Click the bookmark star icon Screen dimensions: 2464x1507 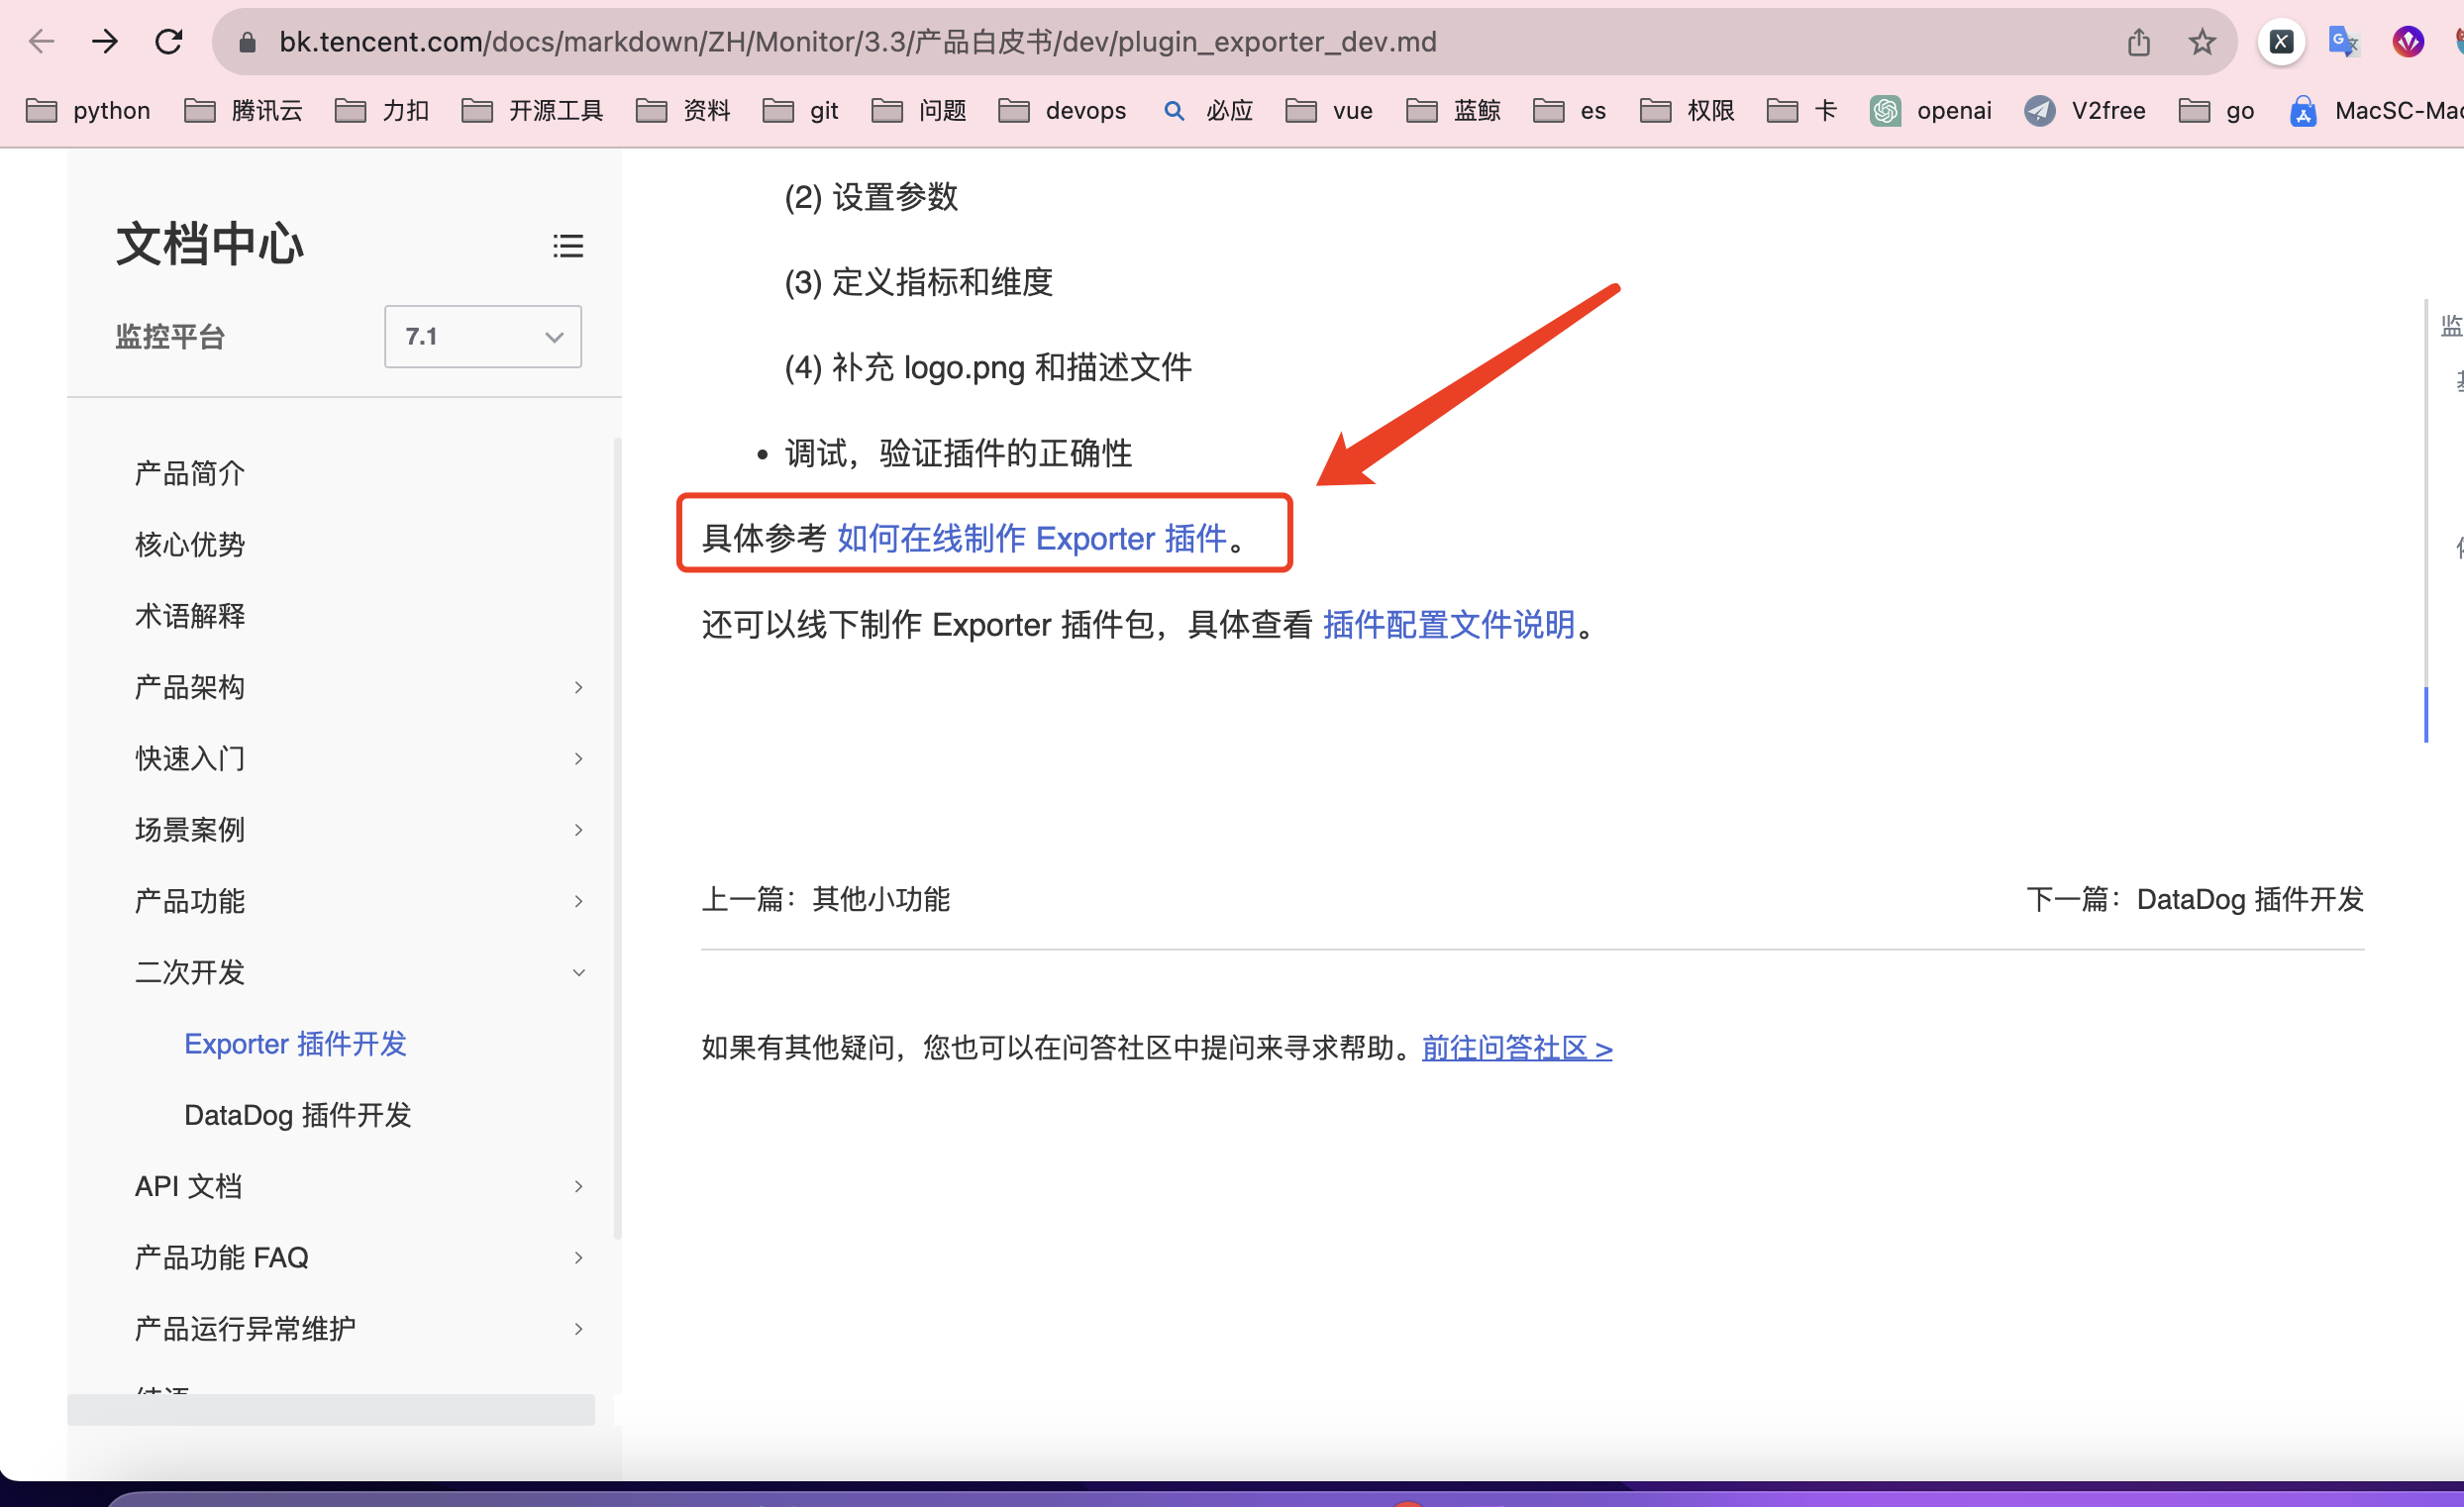pos(2201,41)
